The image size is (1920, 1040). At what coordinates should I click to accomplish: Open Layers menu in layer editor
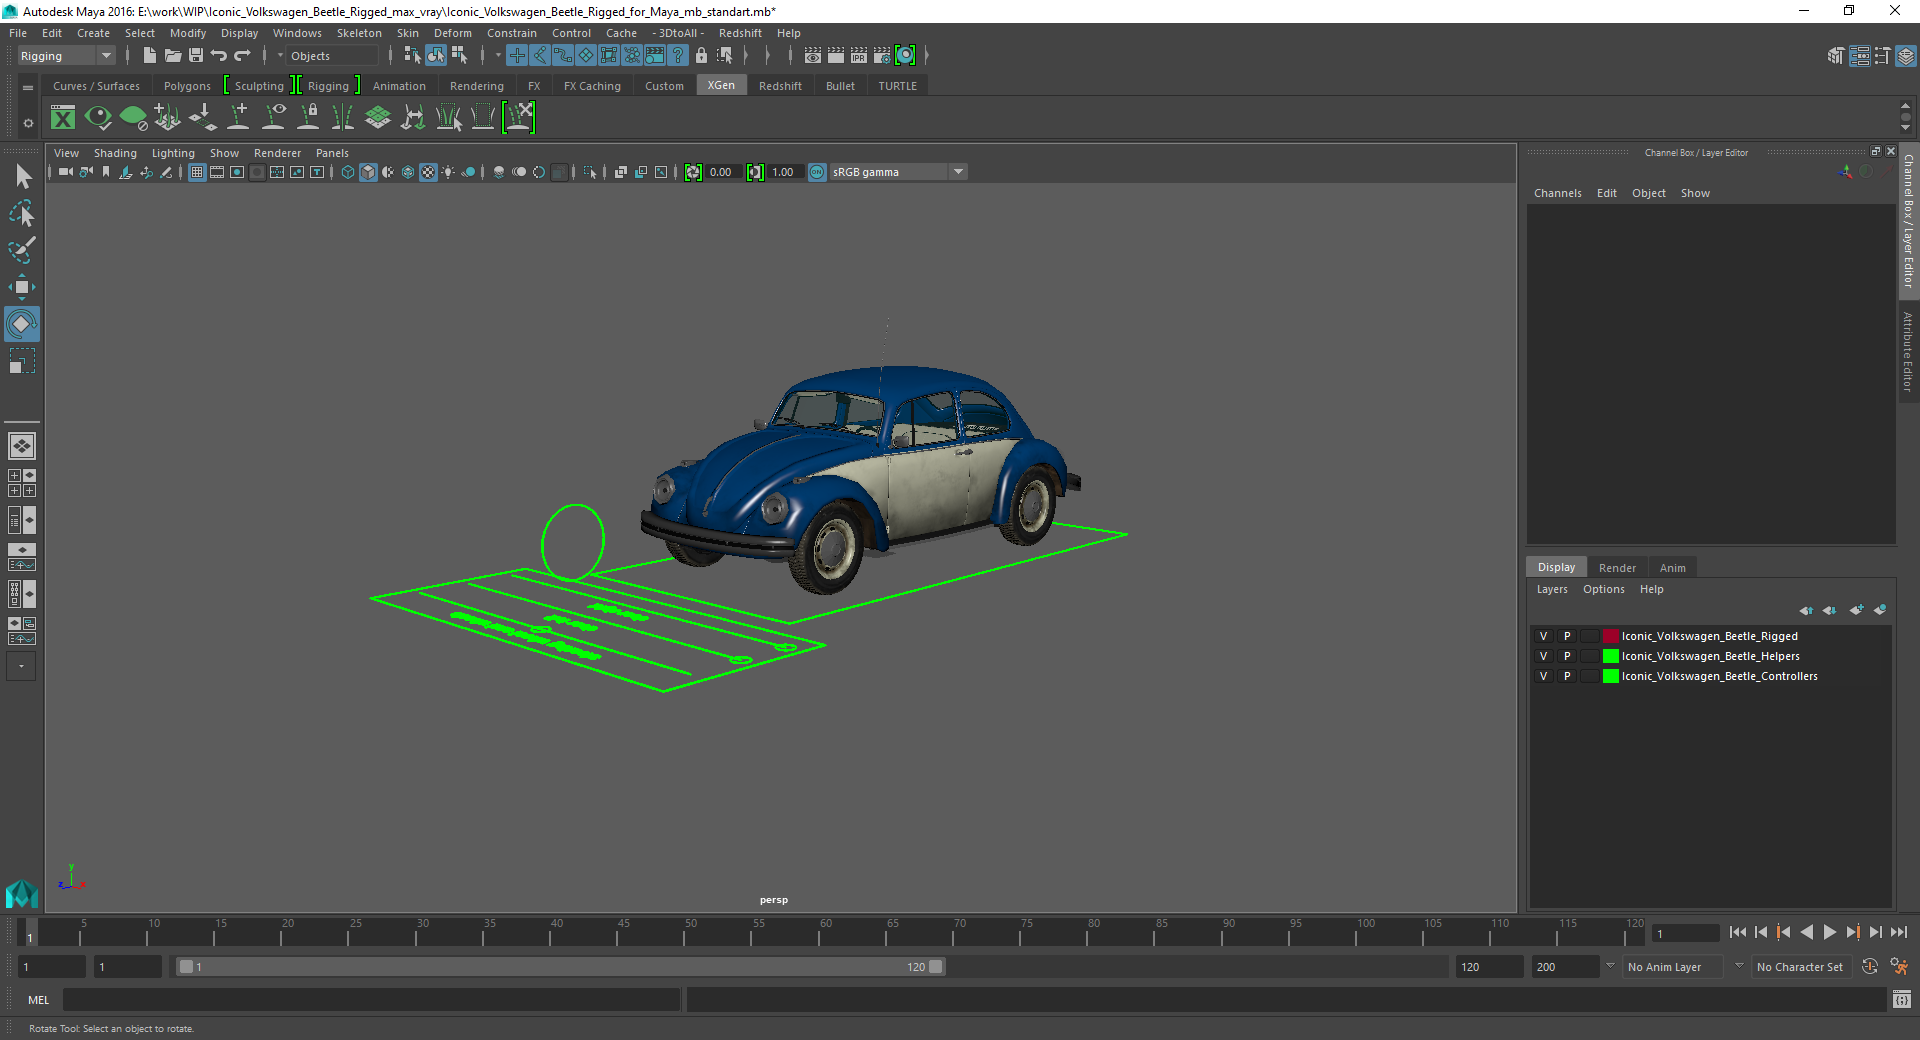(1552, 589)
